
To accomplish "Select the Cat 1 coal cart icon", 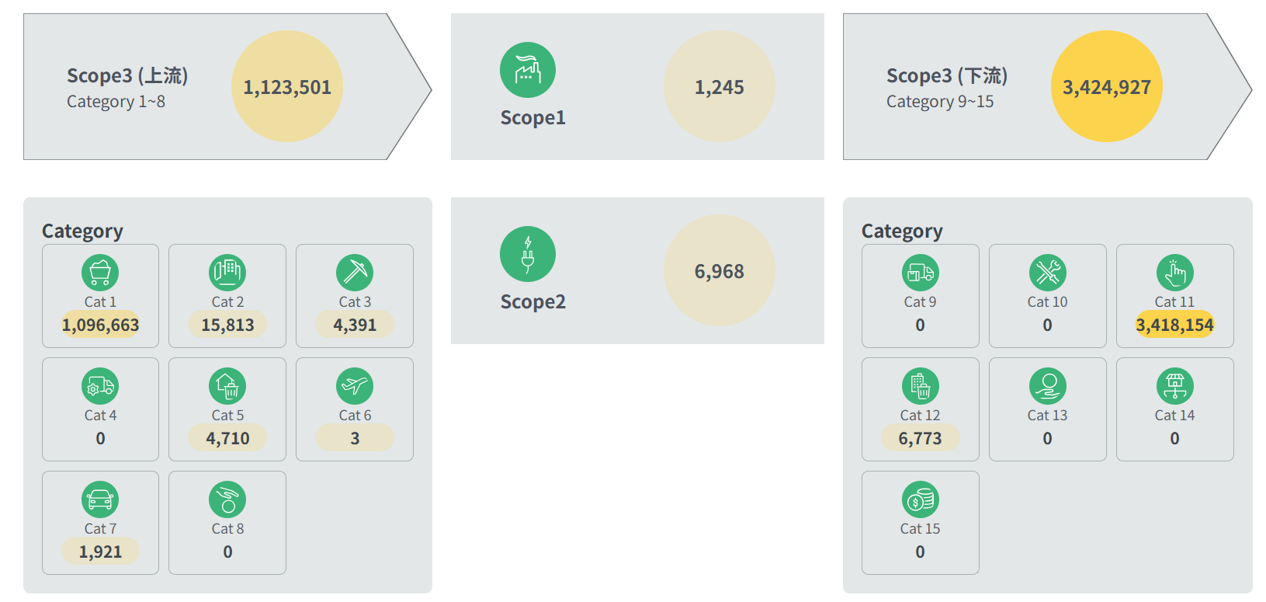I will point(100,272).
